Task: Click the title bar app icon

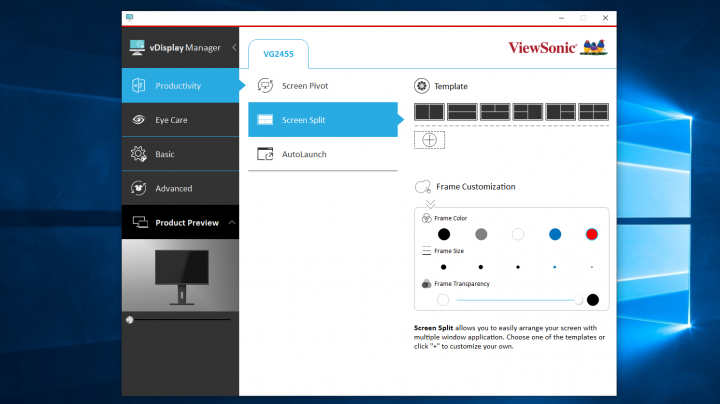Action: point(129,17)
